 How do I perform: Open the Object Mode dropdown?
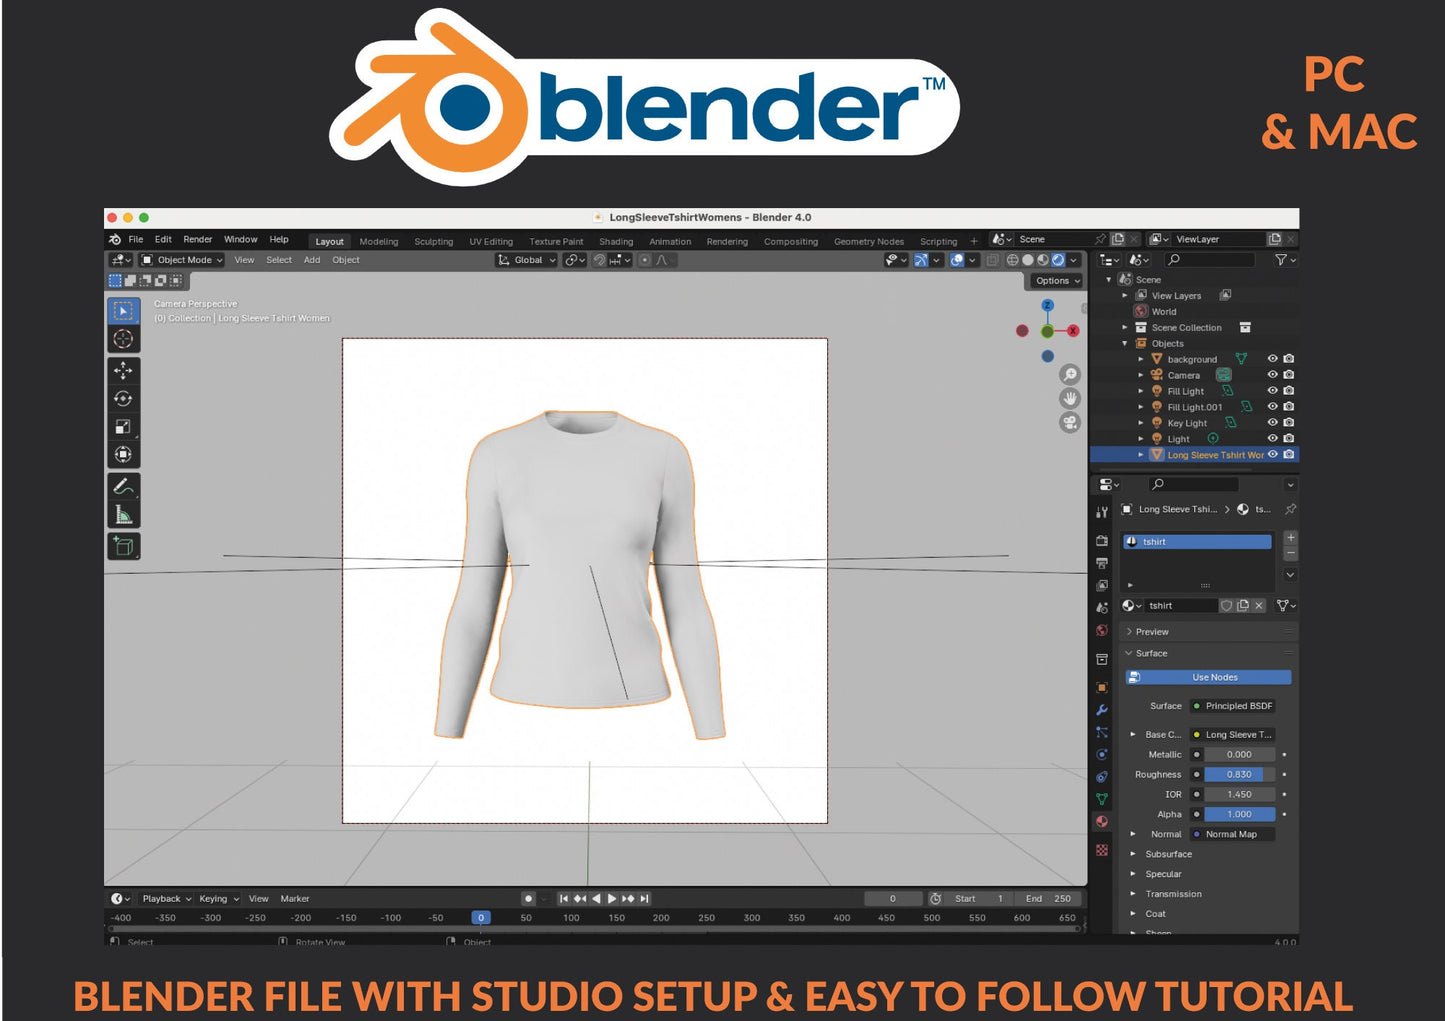(x=181, y=260)
